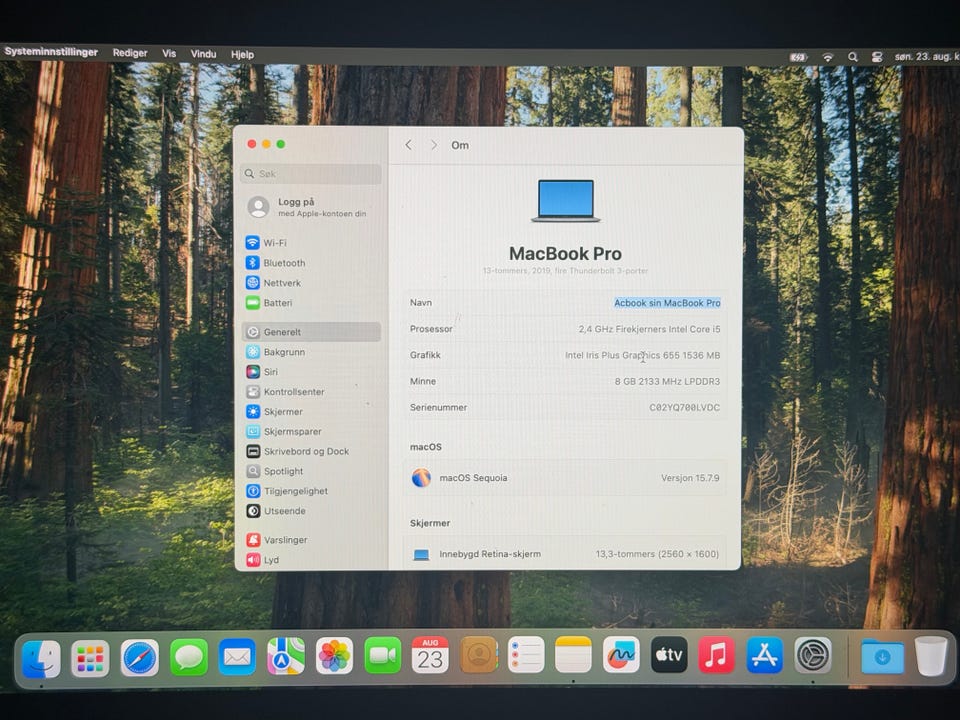The height and width of the screenshot is (720, 960).
Task: Click the Søk search field
Action: pos(311,174)
